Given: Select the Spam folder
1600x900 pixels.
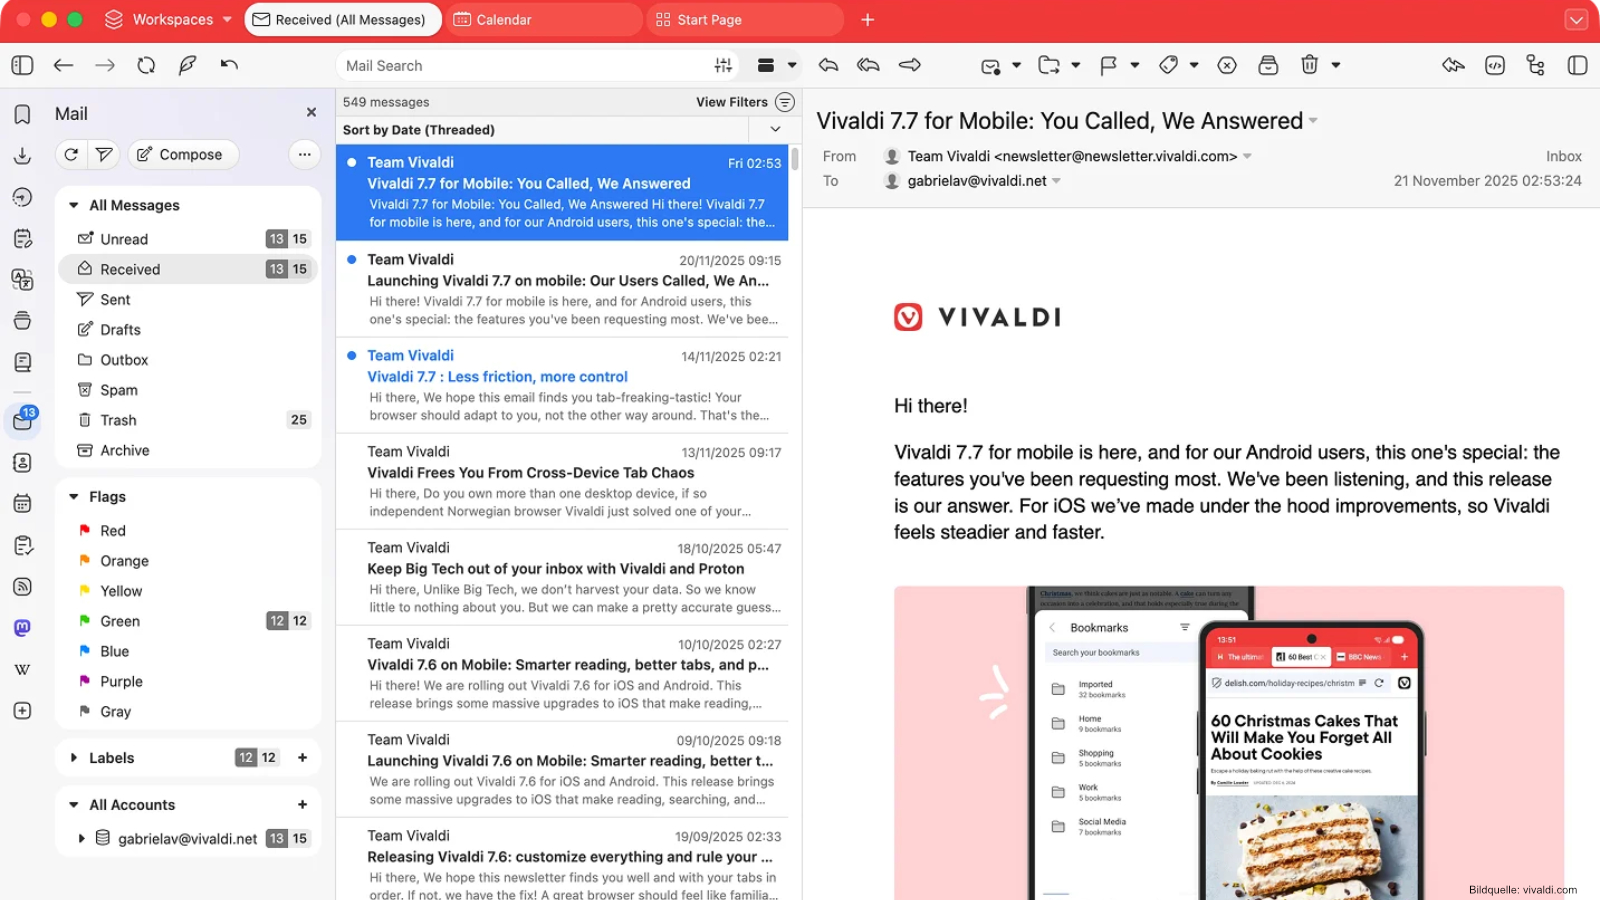Looking at the screenshot, I should pos(188,390).
